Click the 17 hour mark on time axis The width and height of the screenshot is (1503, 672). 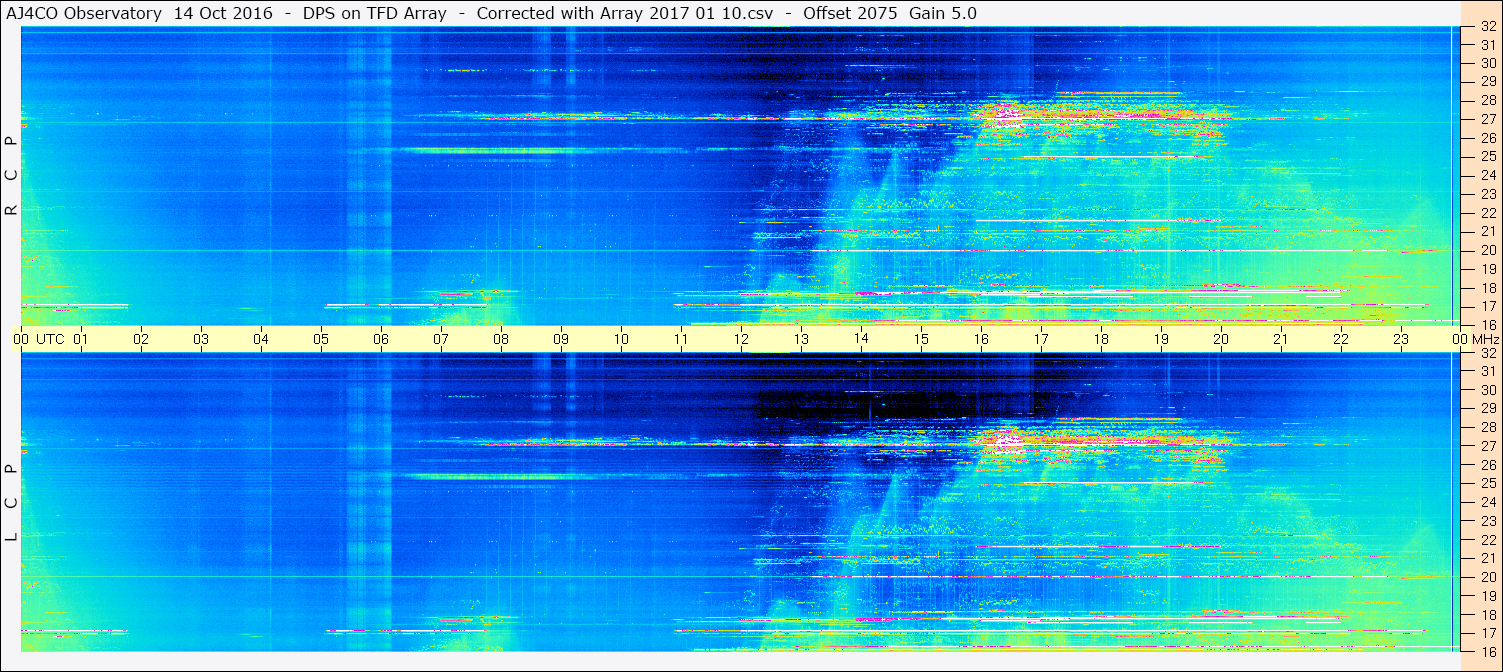(x=1041, y=339)
